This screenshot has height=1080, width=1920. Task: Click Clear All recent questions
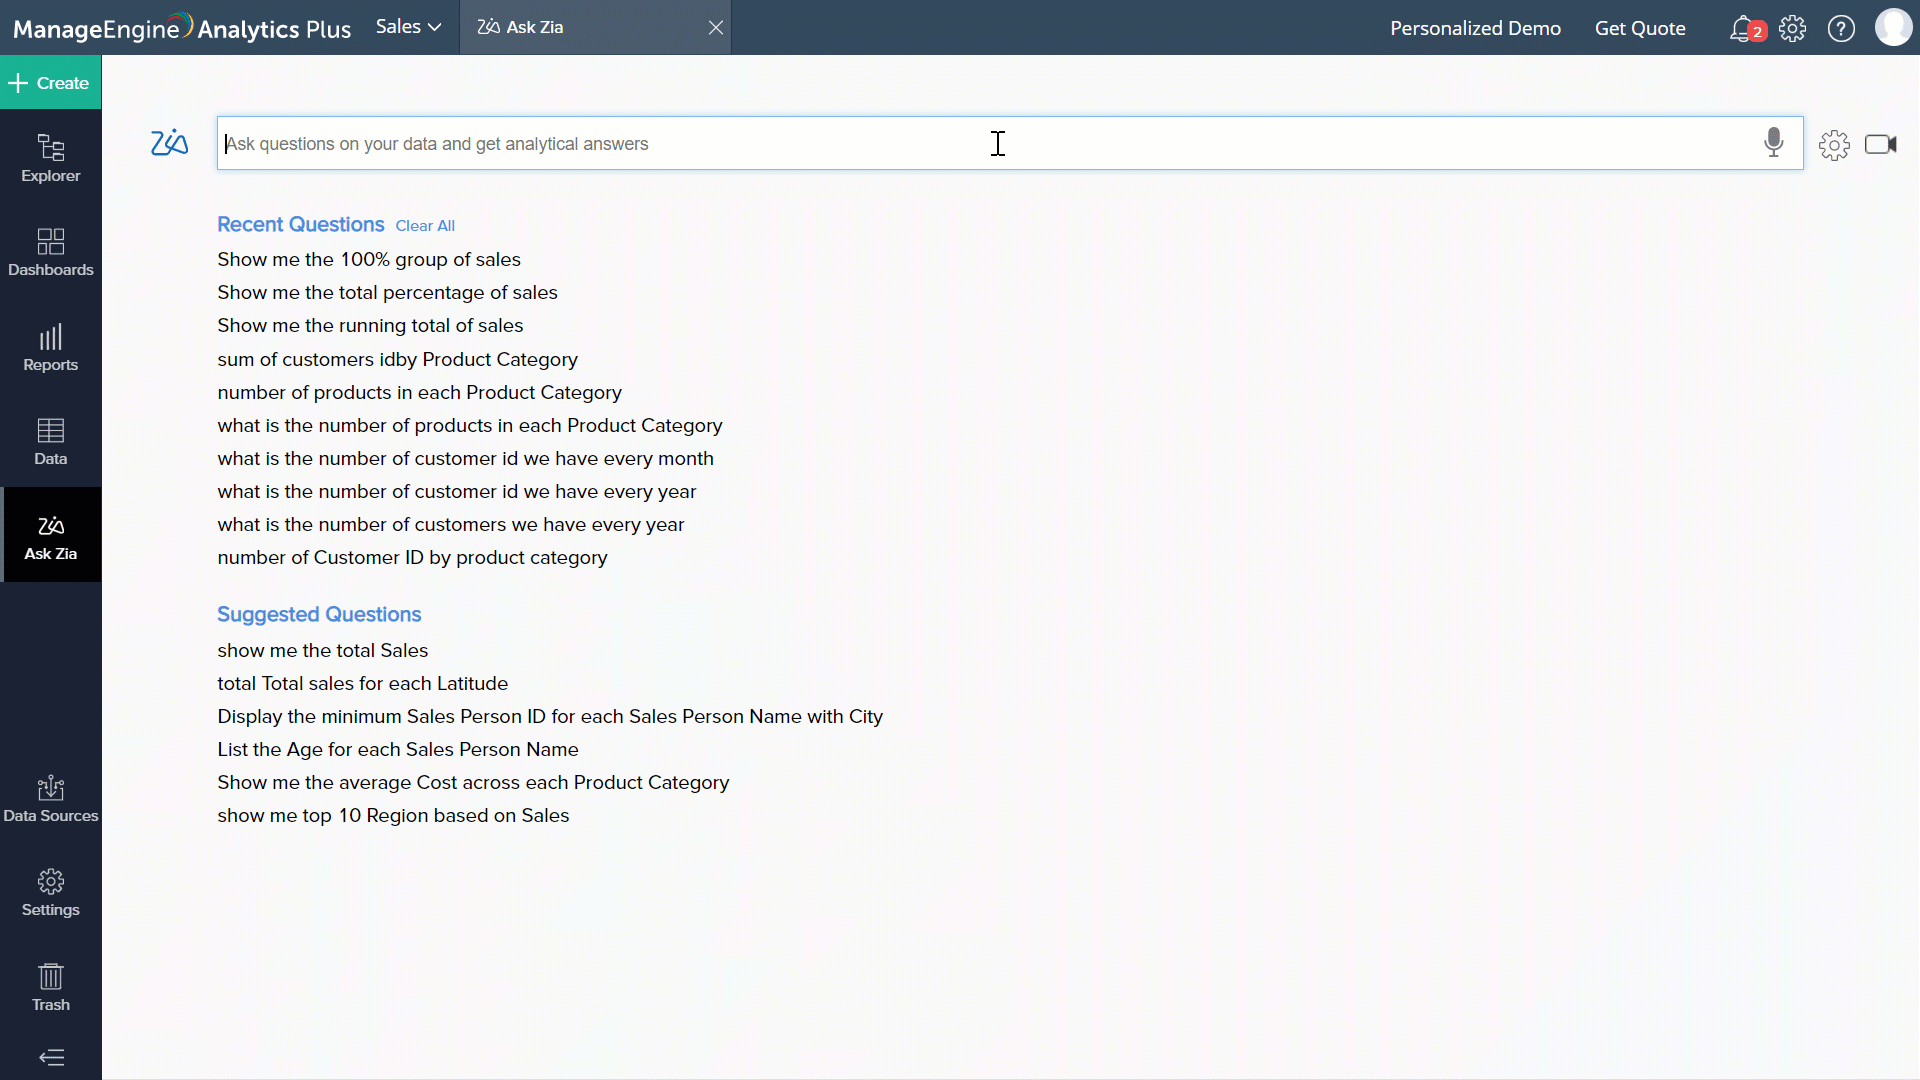(425, 226)
